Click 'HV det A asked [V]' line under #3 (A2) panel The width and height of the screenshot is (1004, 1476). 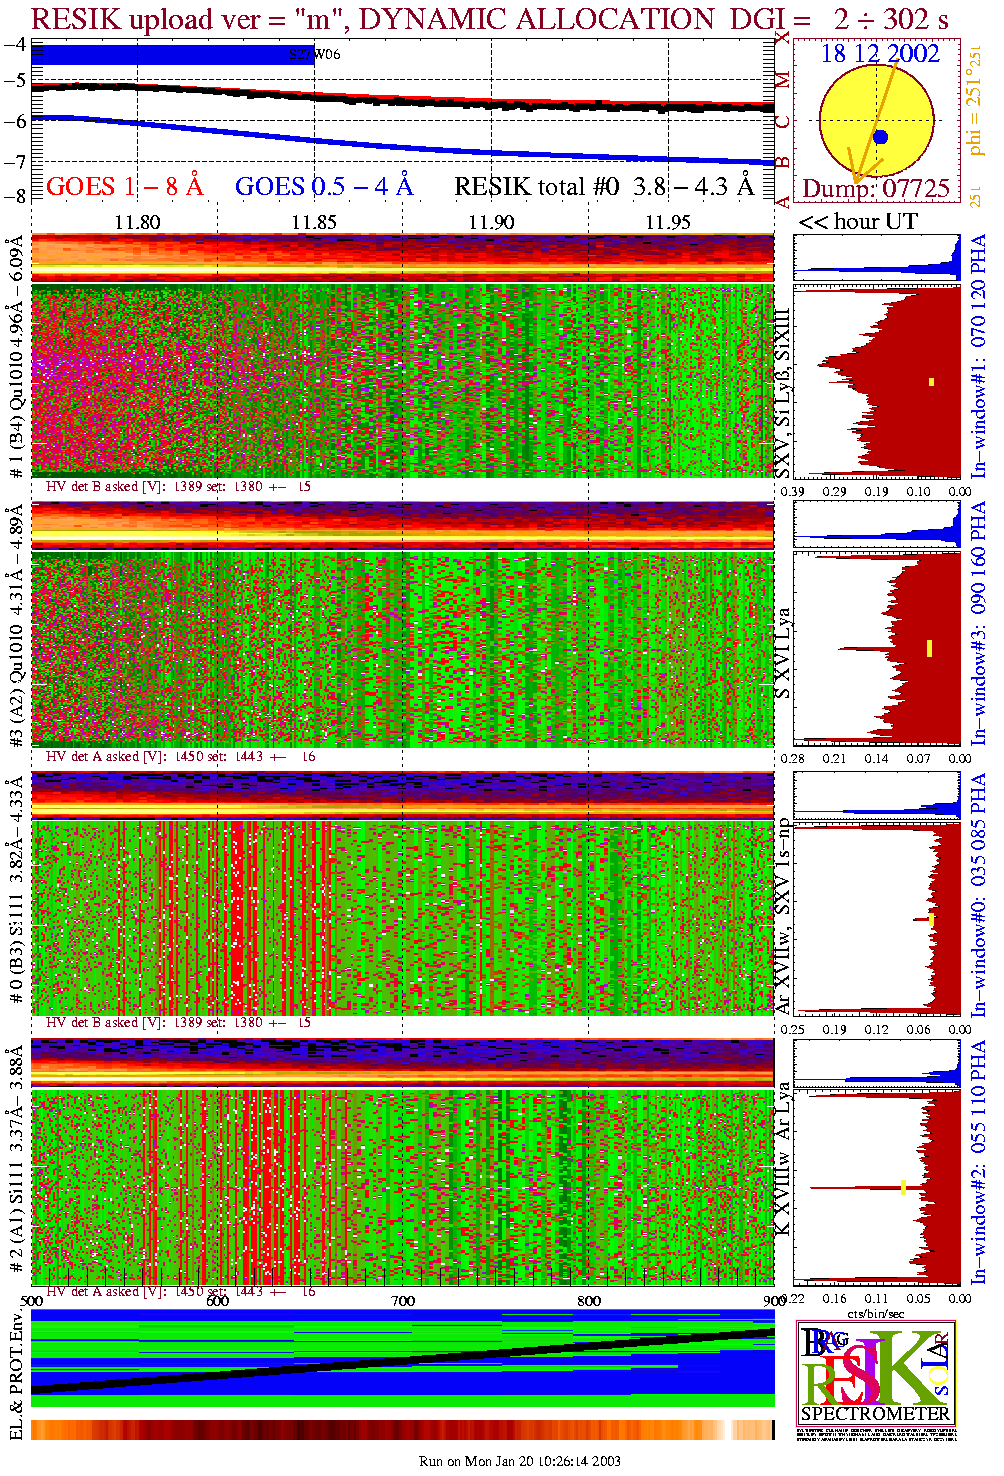point(181,757)
